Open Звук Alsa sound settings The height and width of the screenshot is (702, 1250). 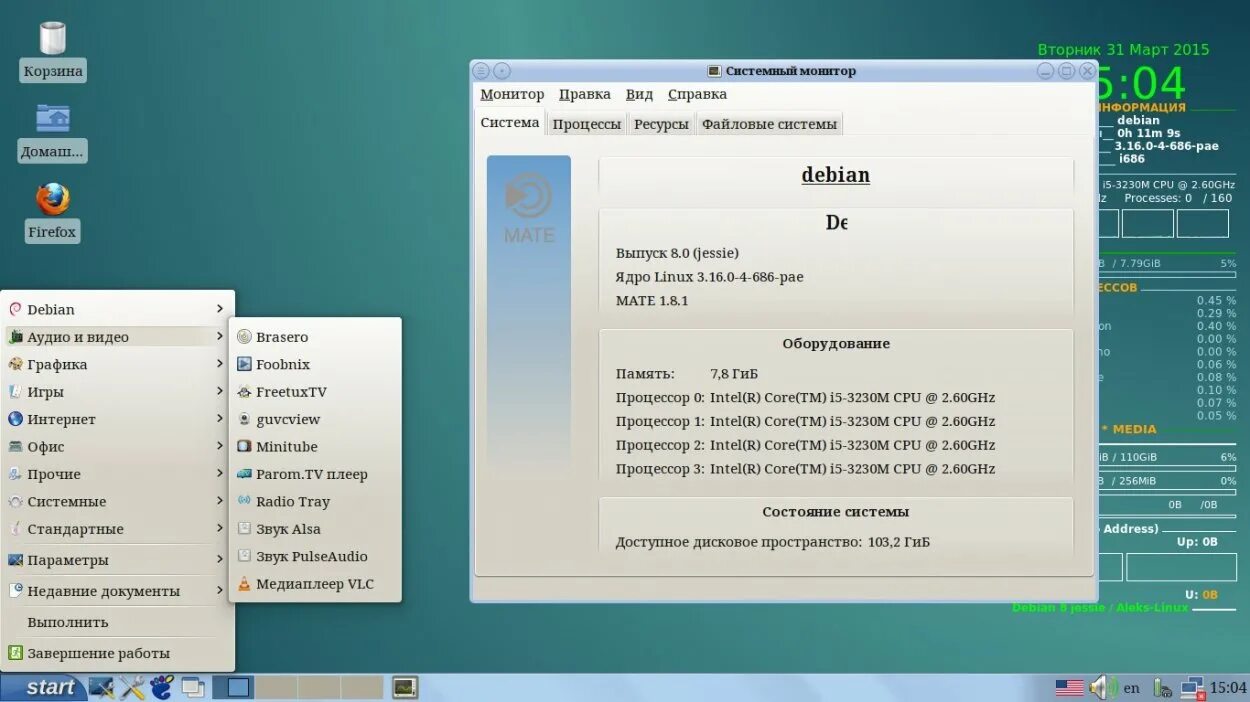(x=315, y=530)
